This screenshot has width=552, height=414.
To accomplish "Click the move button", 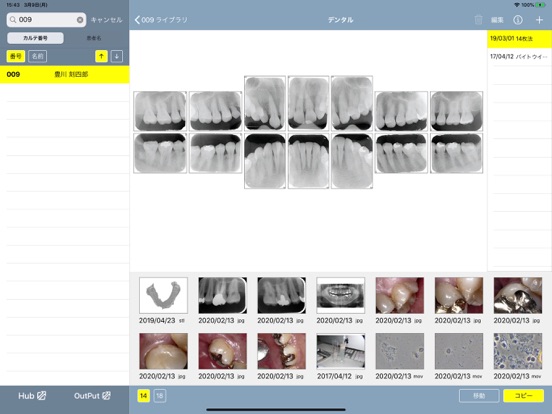I will coord(479,396).
